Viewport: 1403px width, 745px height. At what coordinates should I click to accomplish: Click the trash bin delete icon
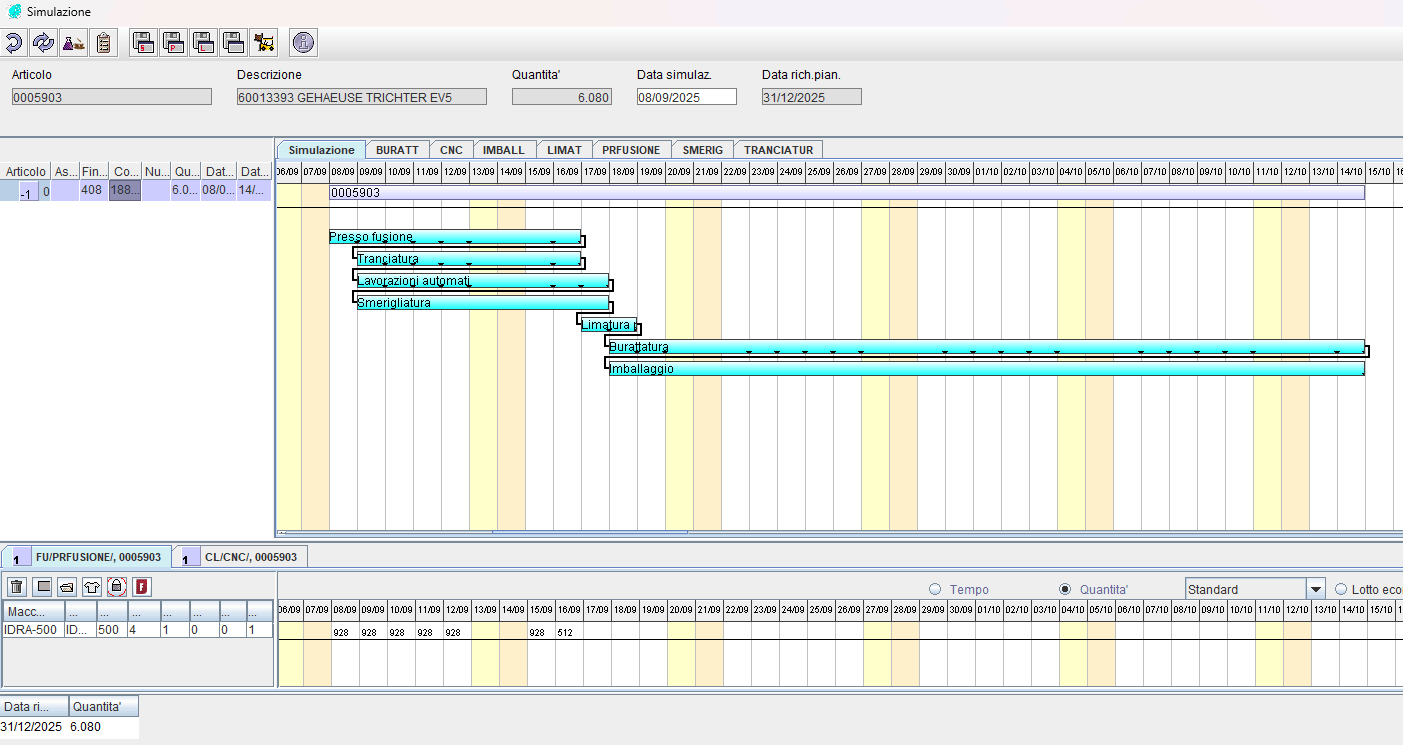click(16, 586)
